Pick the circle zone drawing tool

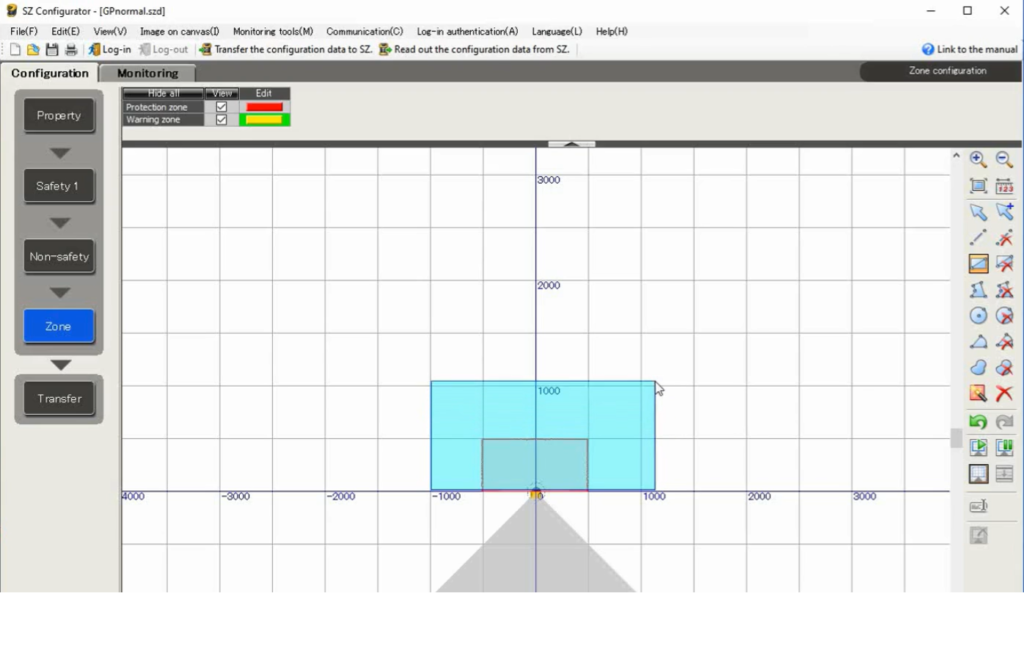978,316
